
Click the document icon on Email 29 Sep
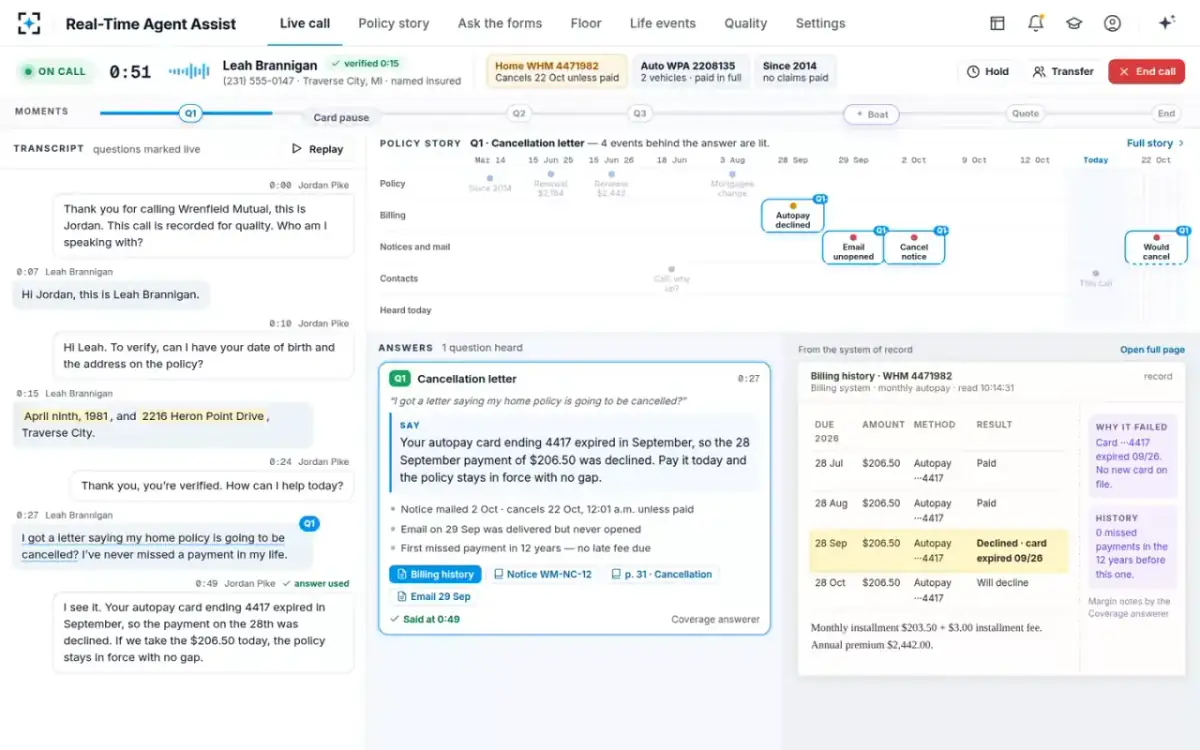pyautogui.click(x=402, y=597)
